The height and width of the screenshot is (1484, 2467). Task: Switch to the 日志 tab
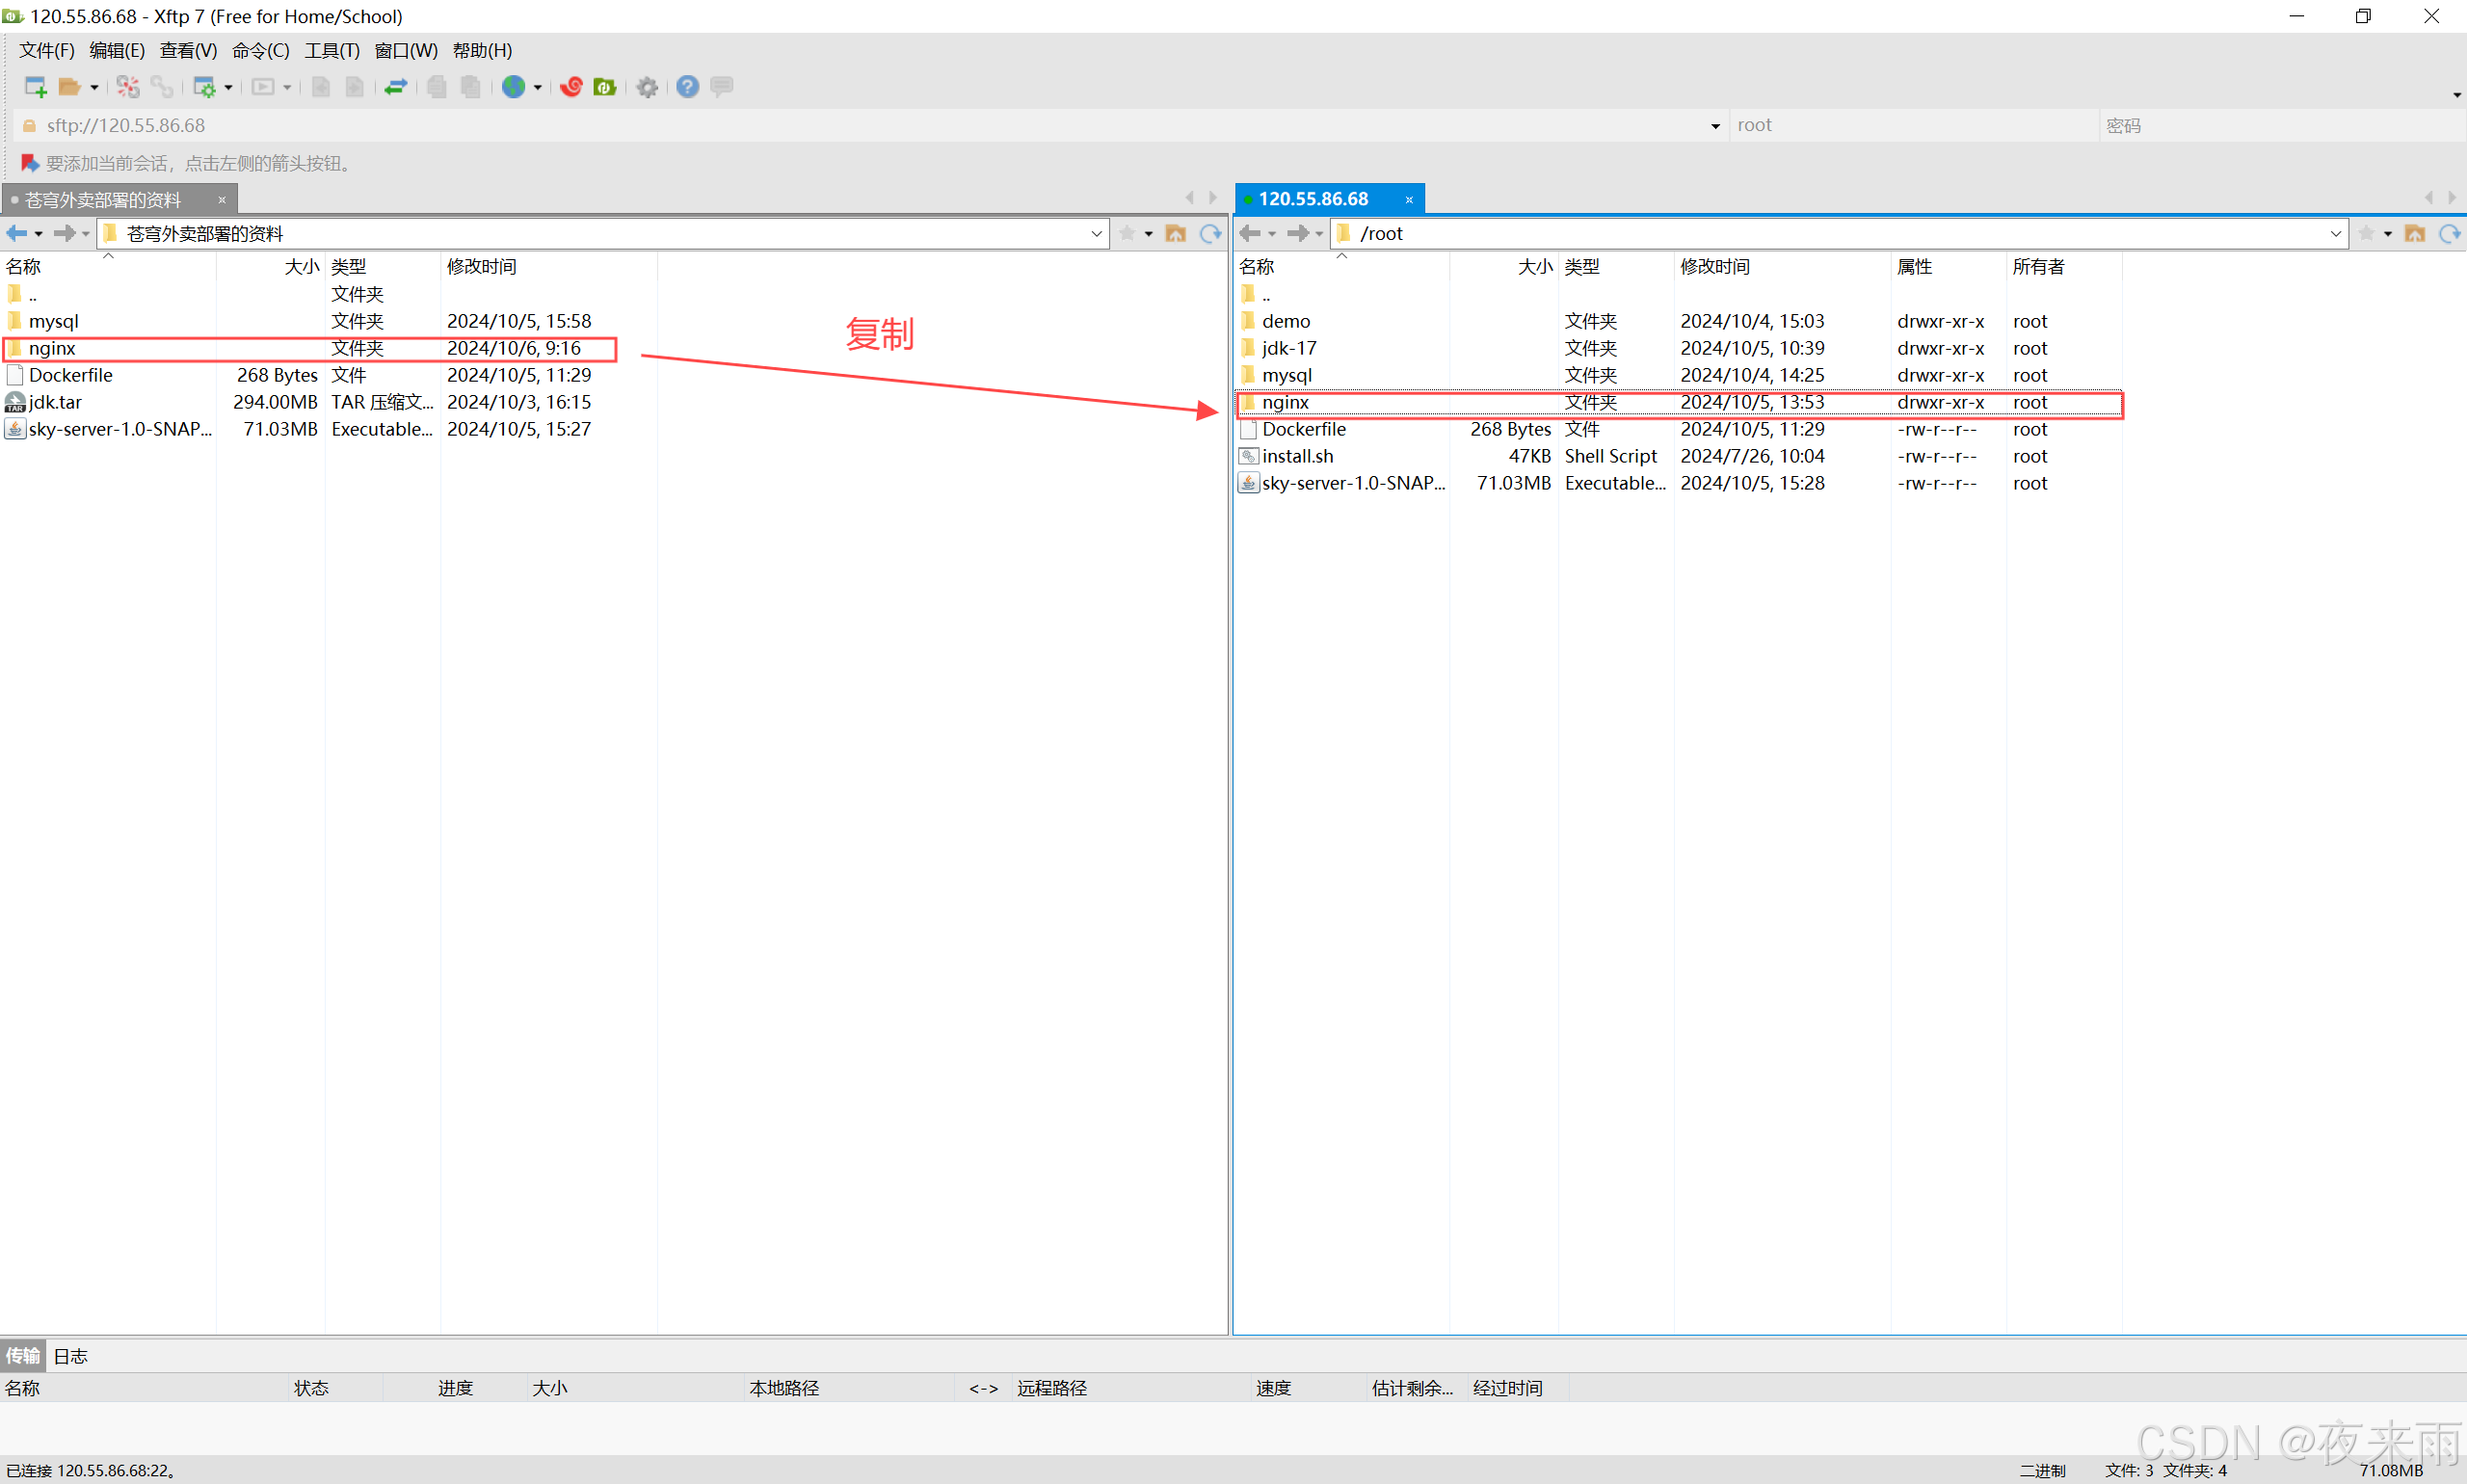coord(70,1356)
